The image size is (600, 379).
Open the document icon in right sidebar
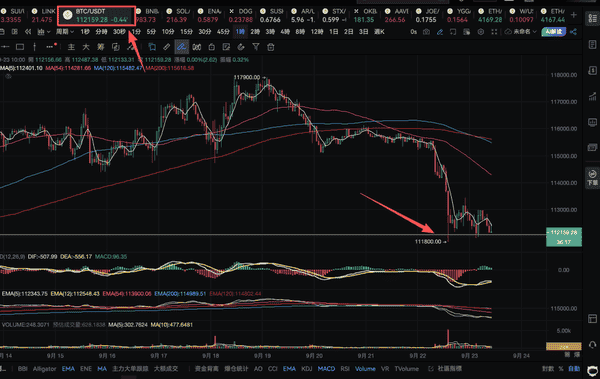[592, 44]
